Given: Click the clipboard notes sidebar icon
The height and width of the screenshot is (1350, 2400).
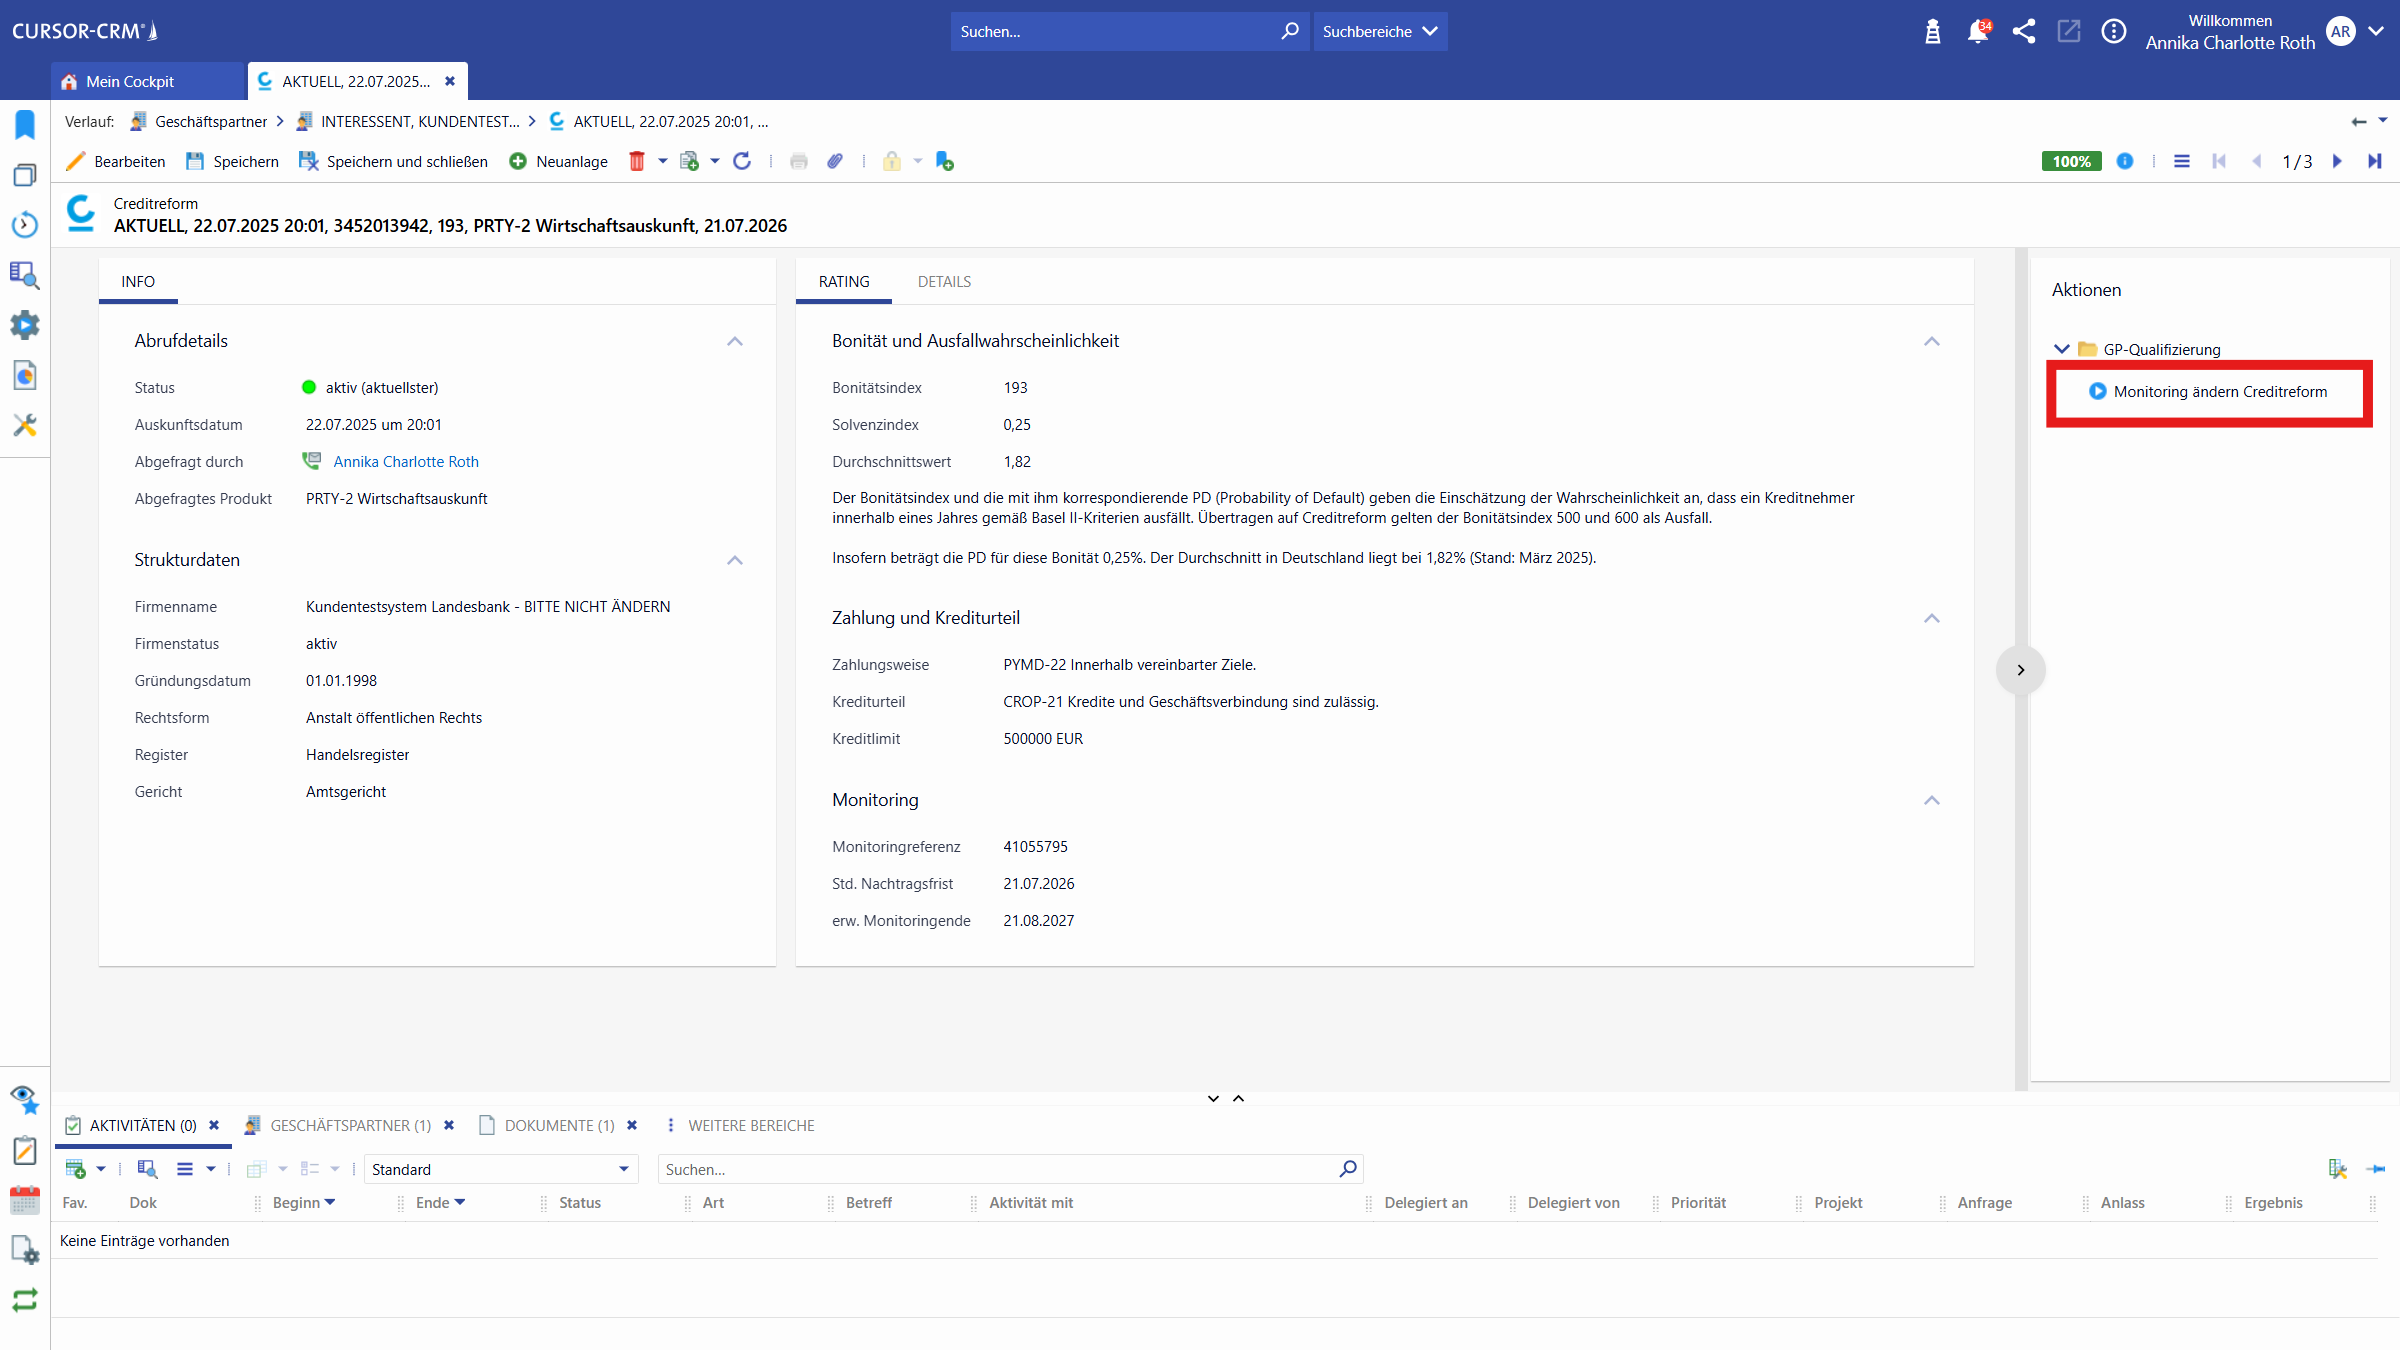Looking at the screenshot, I should tap(25, 1149).
